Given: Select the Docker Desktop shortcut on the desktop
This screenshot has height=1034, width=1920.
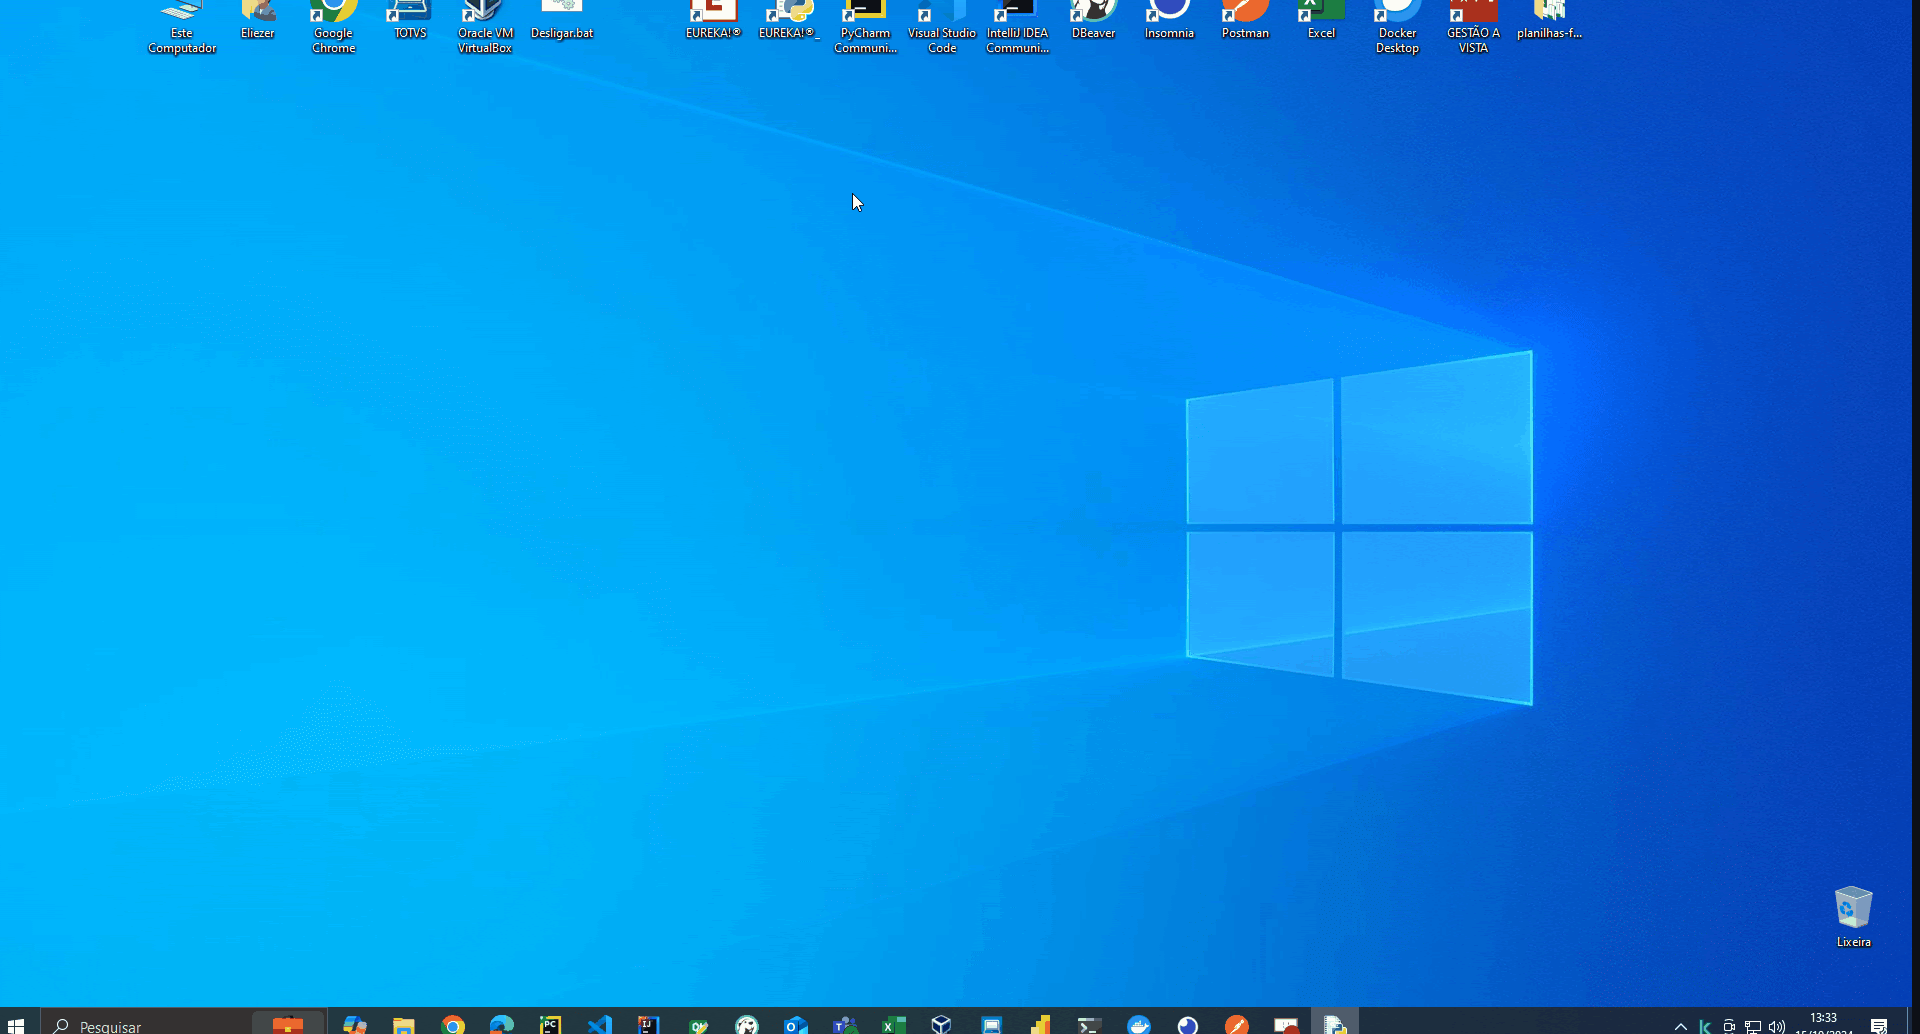Looking at the screenshot, I should (x=1397, y=28).
